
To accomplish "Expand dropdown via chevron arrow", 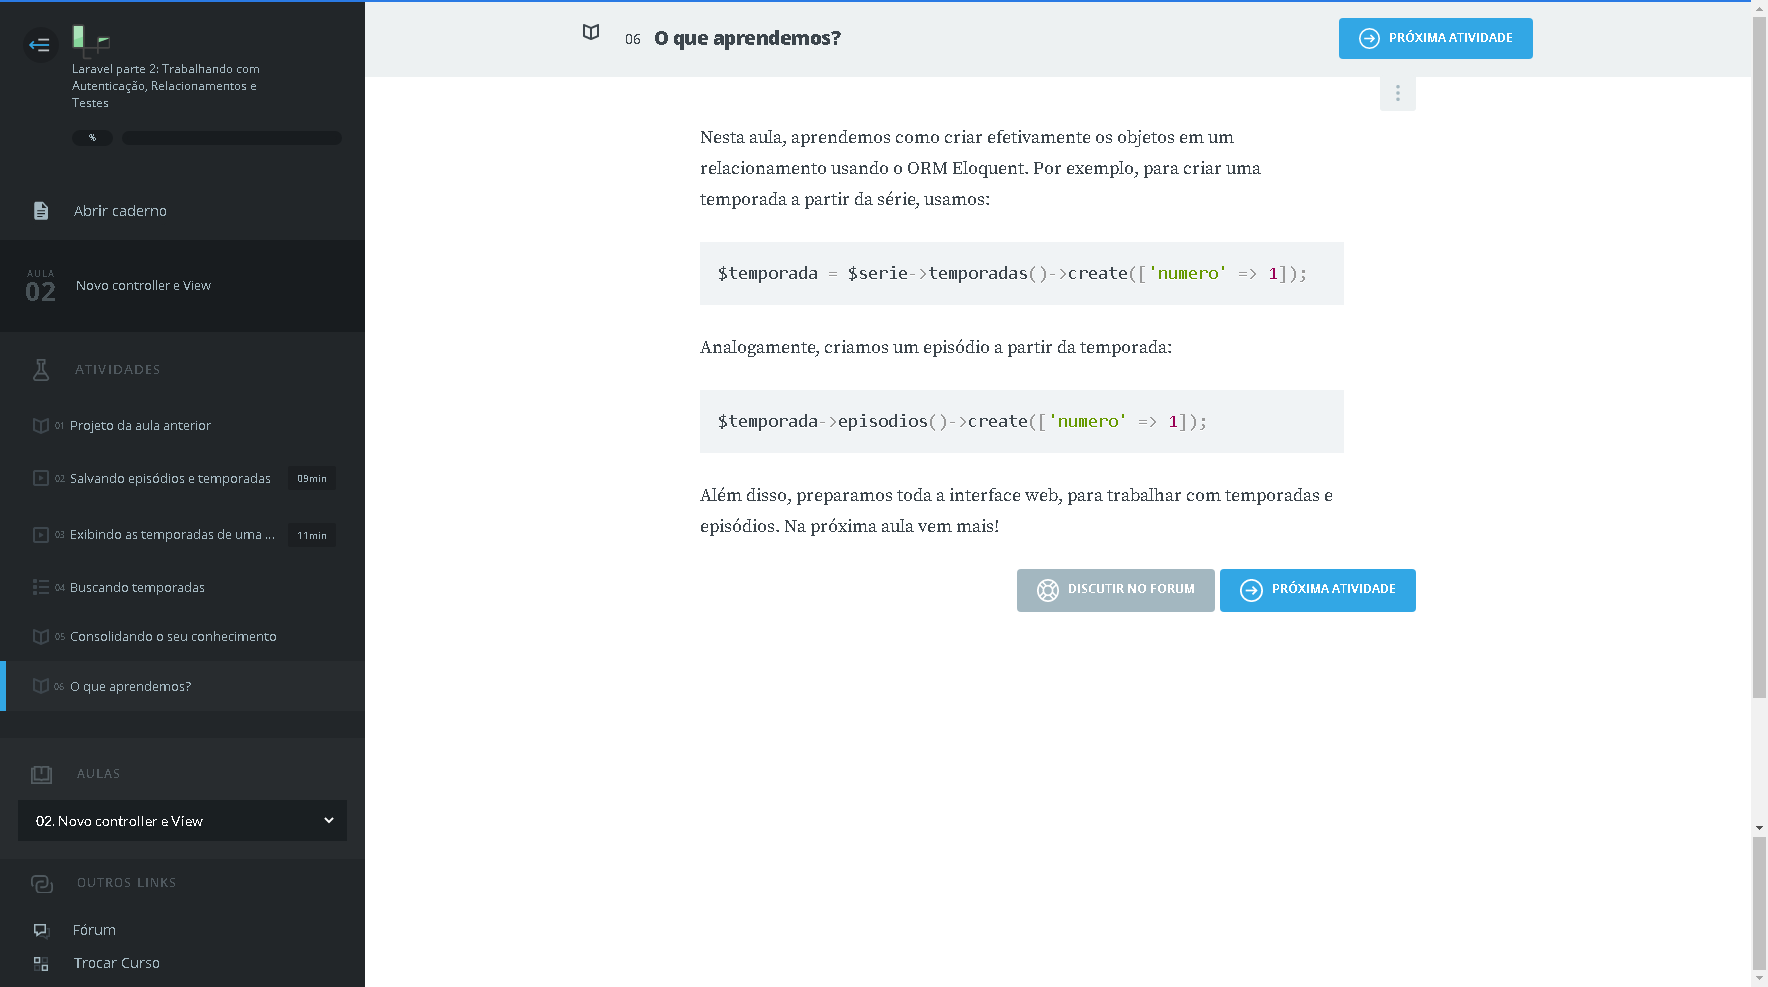I will (329, 821).
